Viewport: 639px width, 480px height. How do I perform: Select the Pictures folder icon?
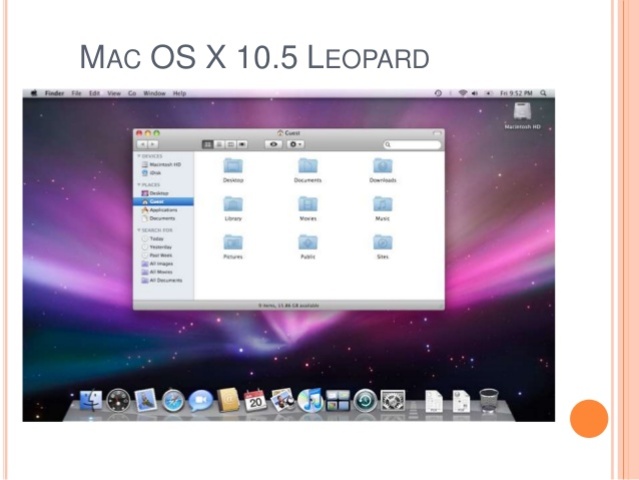coord(233,242)
